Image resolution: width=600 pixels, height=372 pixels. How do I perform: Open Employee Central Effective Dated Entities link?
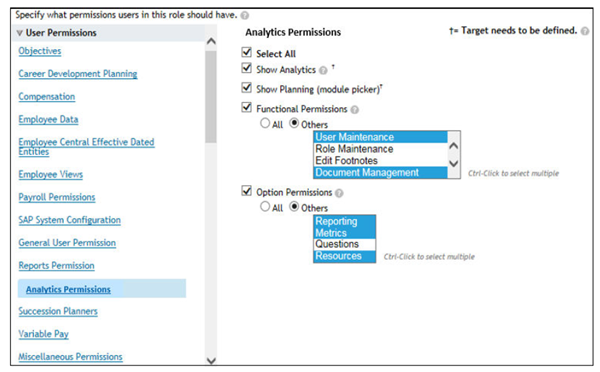pos(86,147)
